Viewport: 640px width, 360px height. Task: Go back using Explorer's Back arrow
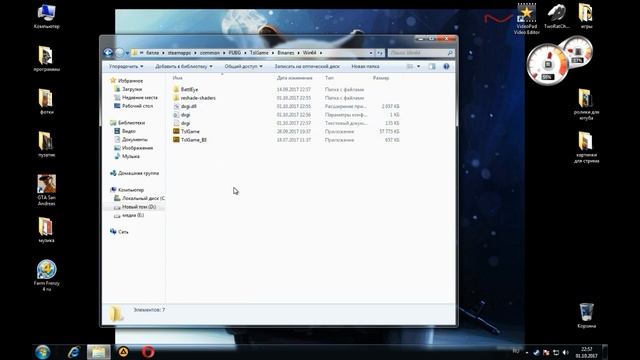(108, 53)
